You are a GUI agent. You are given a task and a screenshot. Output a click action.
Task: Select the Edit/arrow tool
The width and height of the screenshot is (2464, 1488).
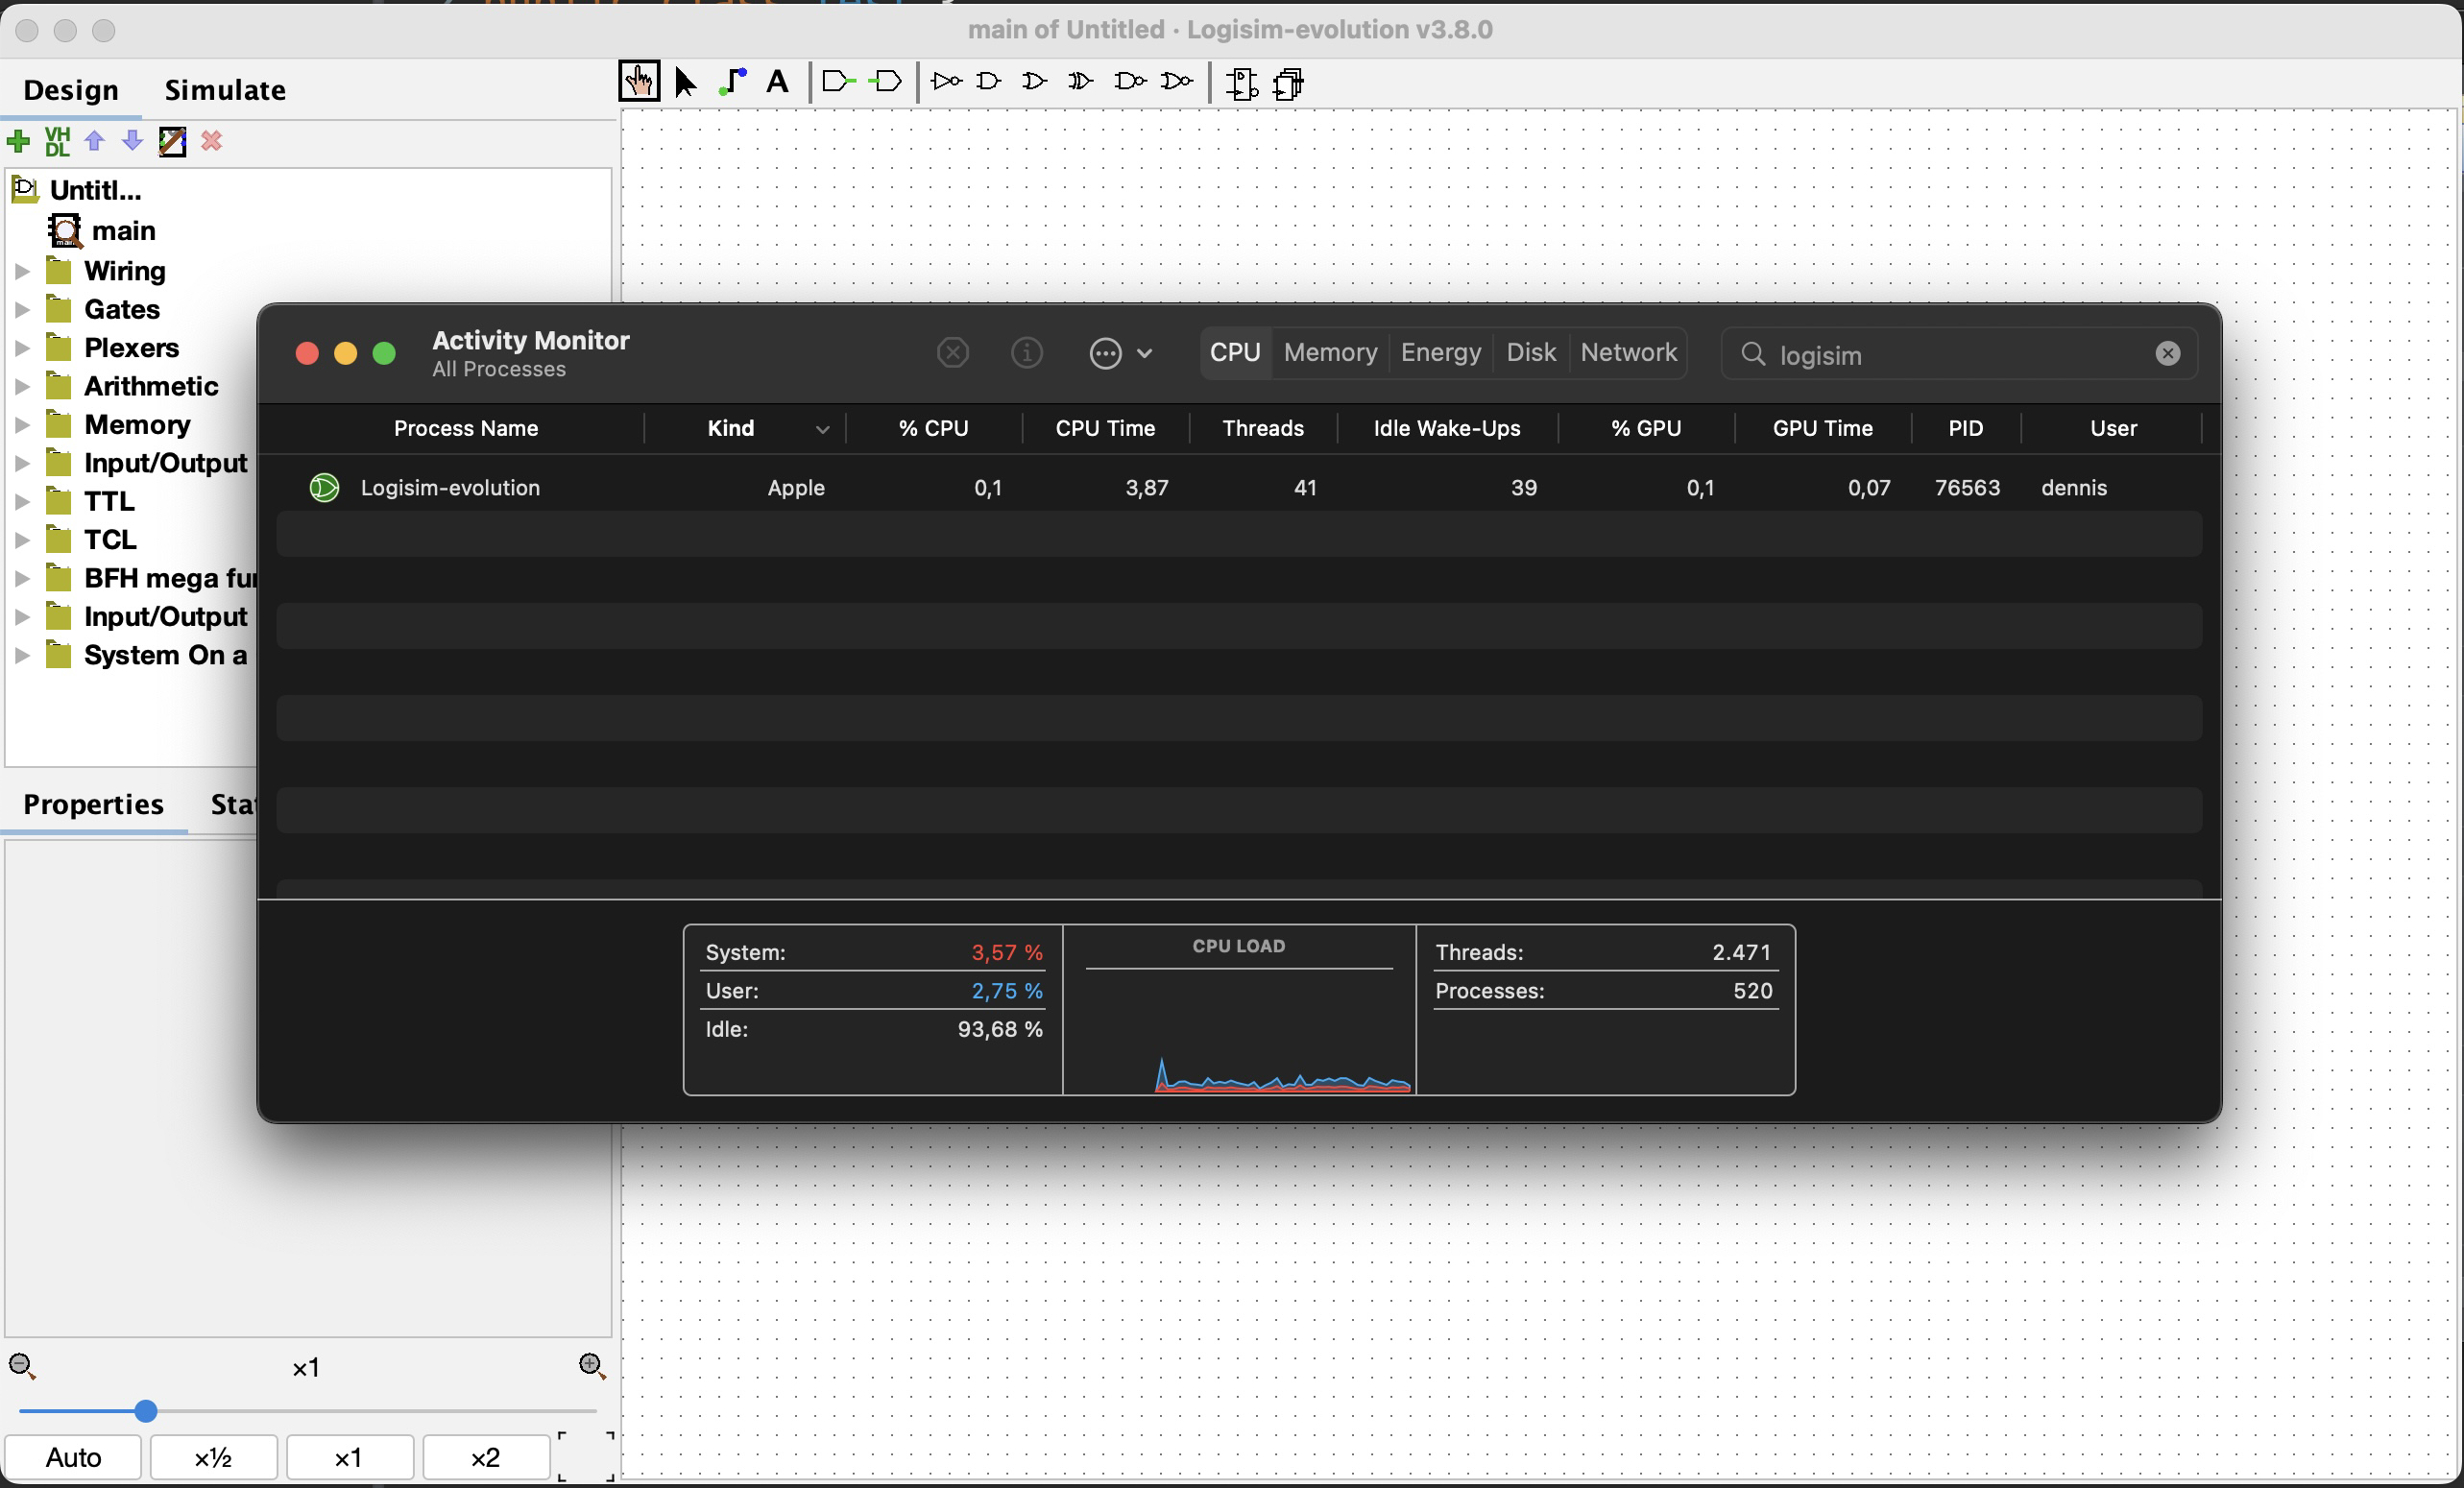685,82
